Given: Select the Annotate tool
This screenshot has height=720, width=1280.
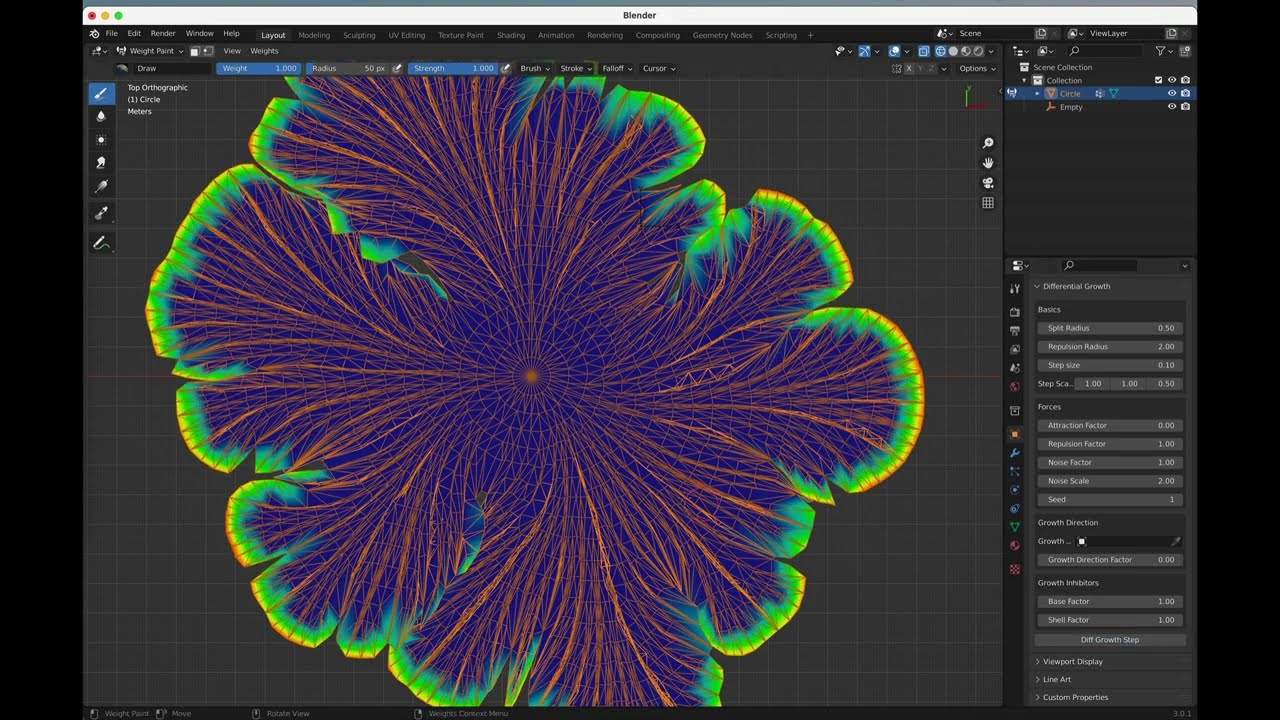Looking at the screenshot, I should tap(101, 243).
